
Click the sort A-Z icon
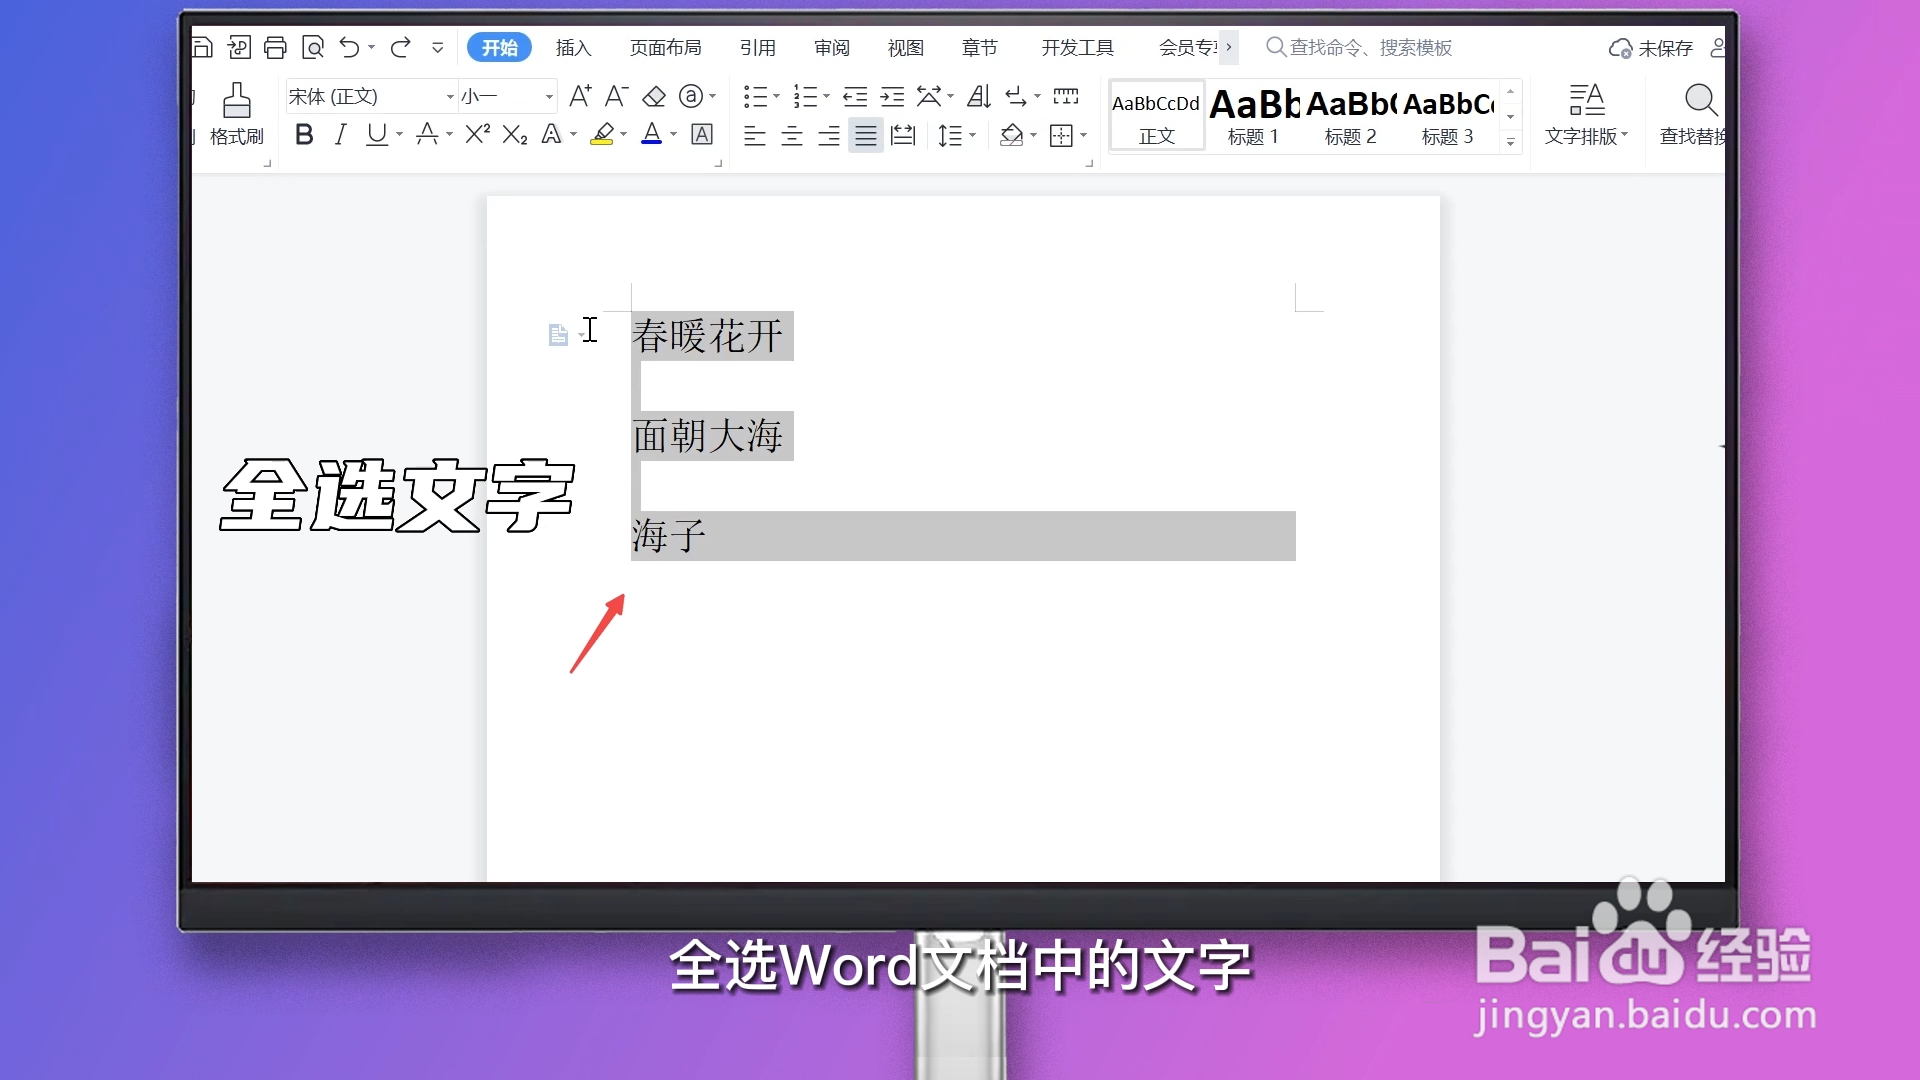tap(979, 96)
